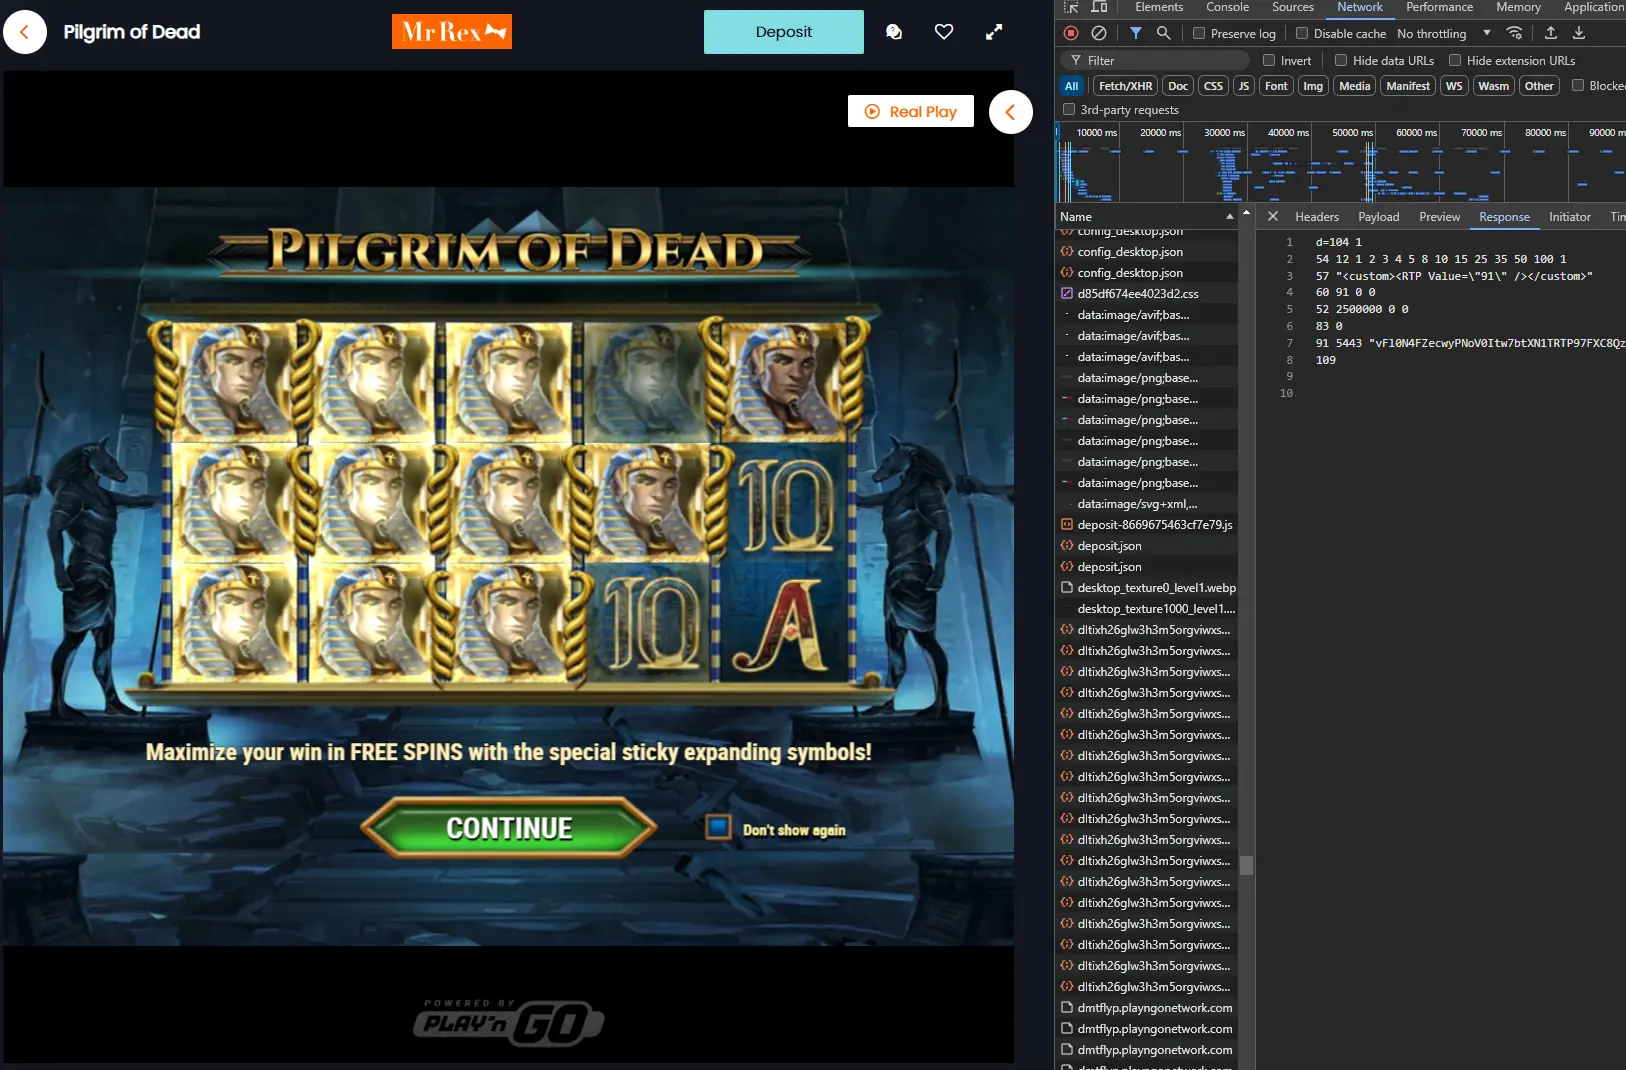Open the Application tab
This screenshot has height=1070, width=1626.
[1594, 7]
